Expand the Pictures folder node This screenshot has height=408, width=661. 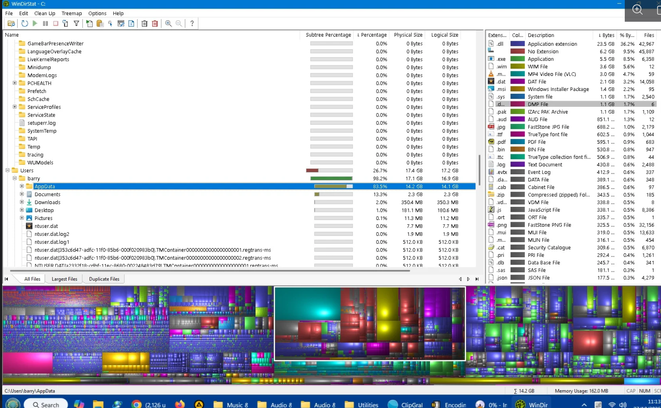pyautogui.click(x=22, y=218)
